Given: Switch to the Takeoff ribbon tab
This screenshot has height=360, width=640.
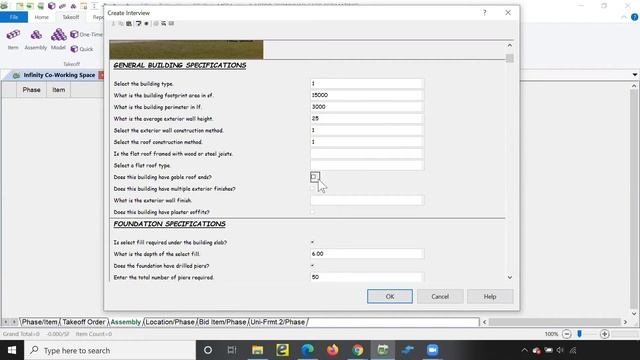Looking at the screenshot, I should tap(71, 17).
